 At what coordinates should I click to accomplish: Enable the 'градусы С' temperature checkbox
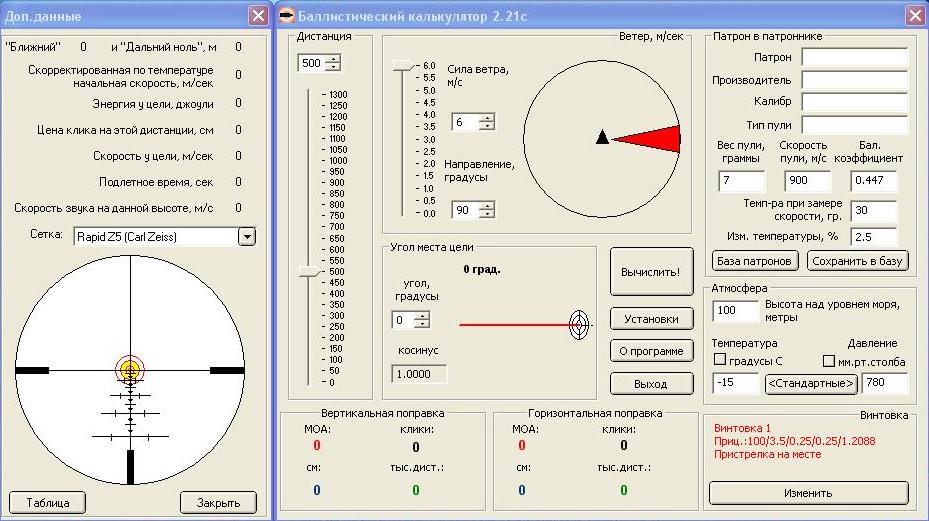click(720, 360)
